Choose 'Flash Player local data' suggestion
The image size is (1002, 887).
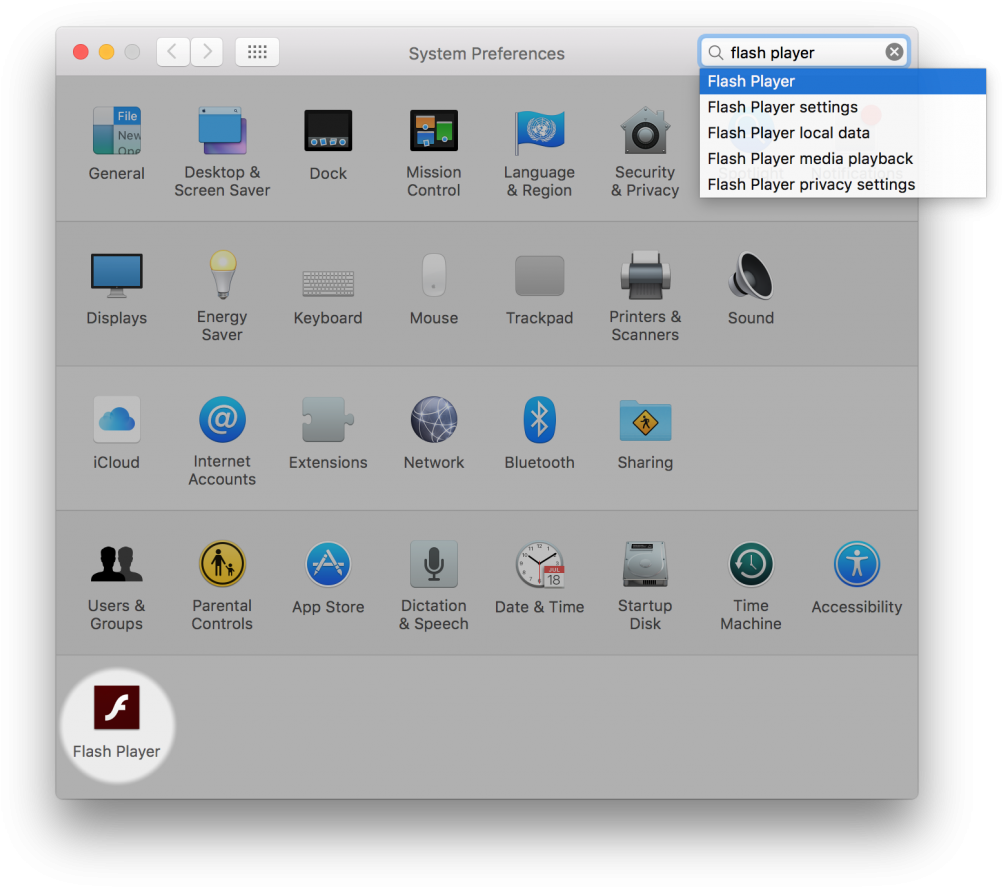[842, 133]
